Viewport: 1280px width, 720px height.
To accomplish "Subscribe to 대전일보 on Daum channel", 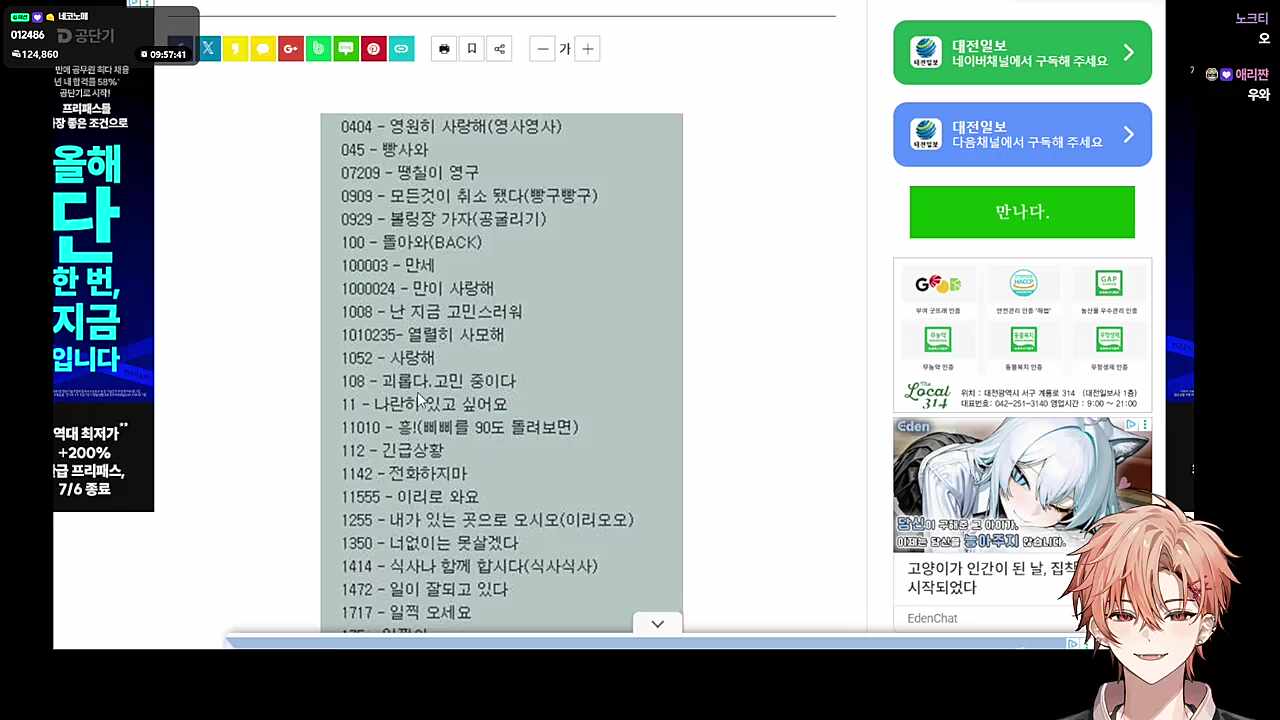I will [x=1022, y=134].
